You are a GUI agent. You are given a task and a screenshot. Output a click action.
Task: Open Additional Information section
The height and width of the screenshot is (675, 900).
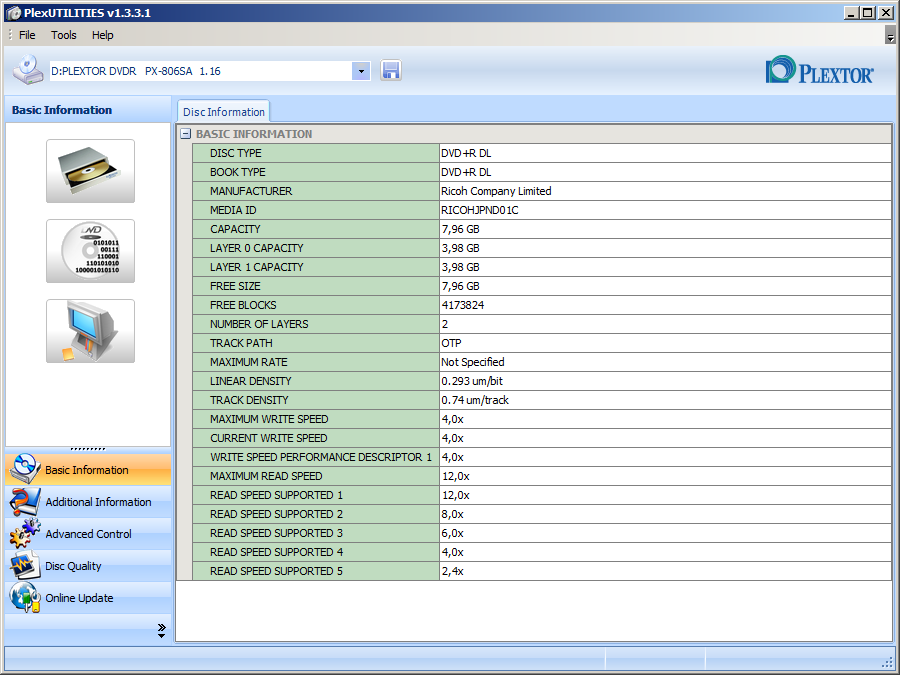point(88,502)
